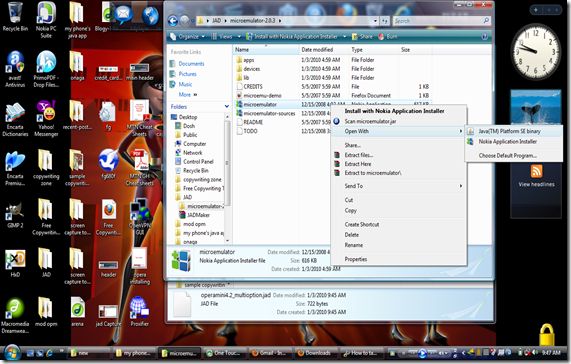Expand Send To submenu arrow
This screenshot has width=571, height=364.
(461, 186)
